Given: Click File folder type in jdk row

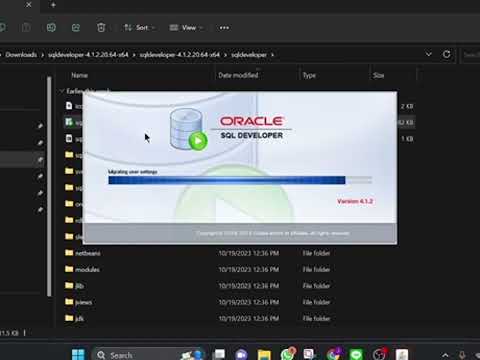Looking at the screenshot, I should click(x=316, y=319).
